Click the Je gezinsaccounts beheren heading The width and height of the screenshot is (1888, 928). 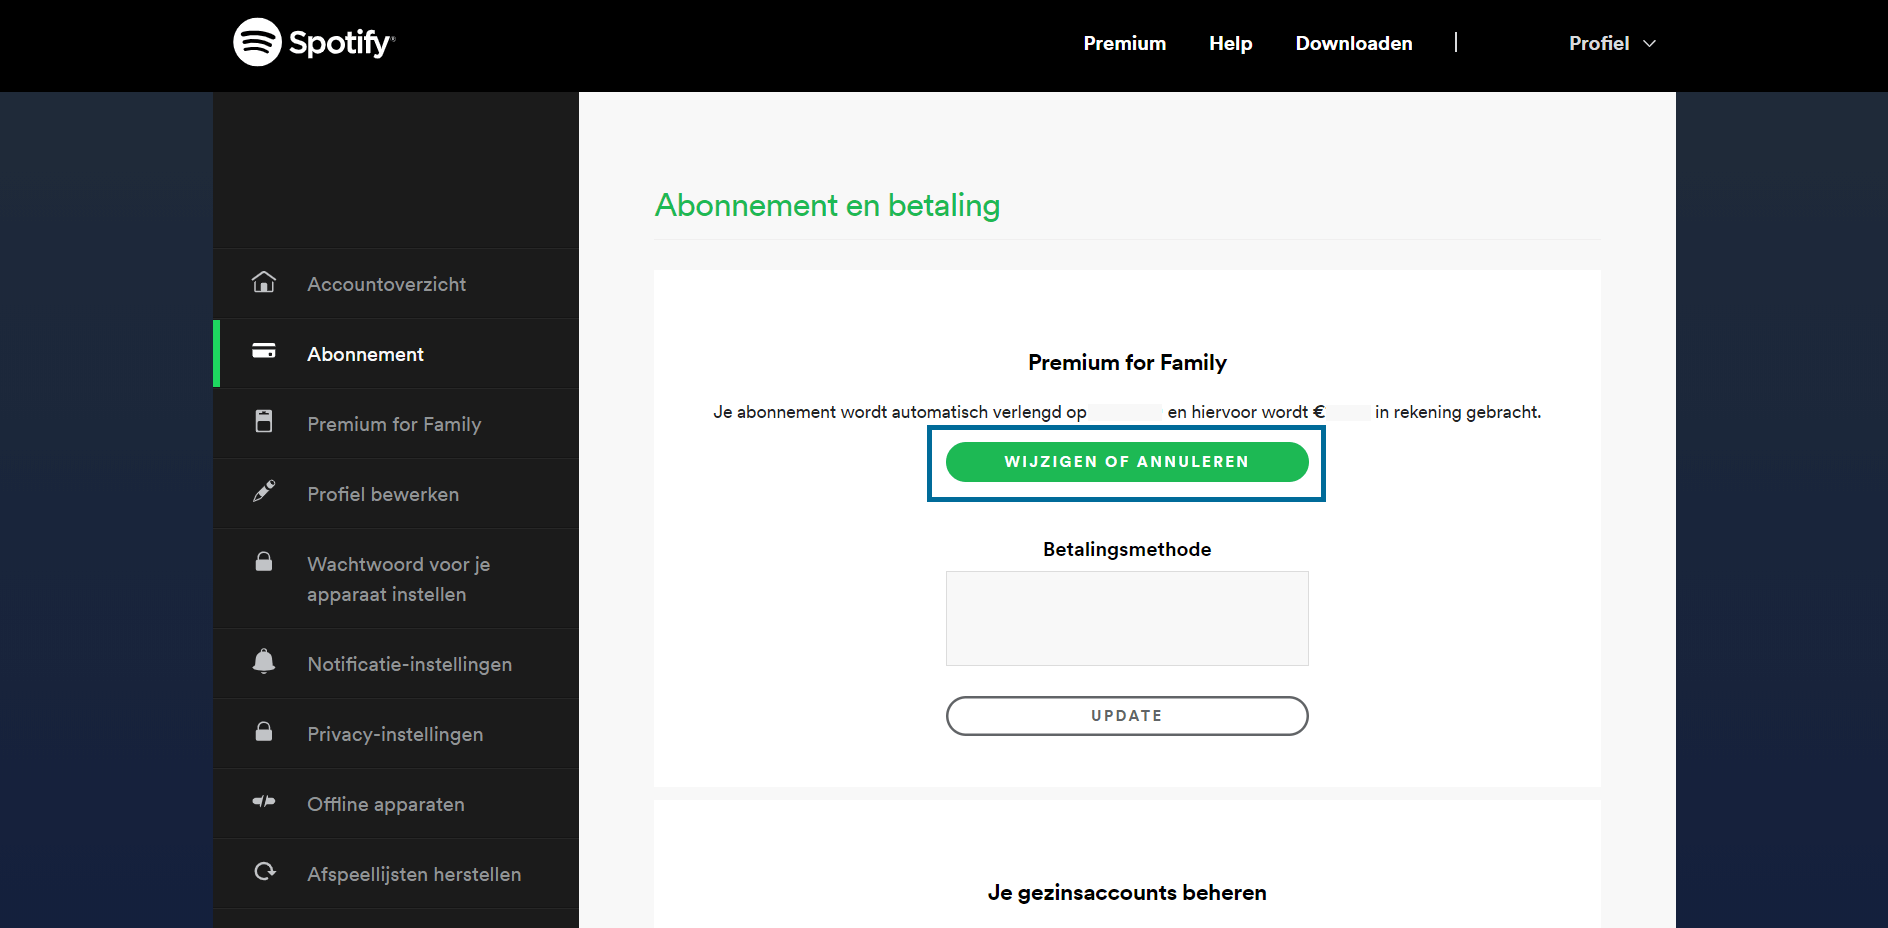pyautogui.click(x=1127, y=892)
